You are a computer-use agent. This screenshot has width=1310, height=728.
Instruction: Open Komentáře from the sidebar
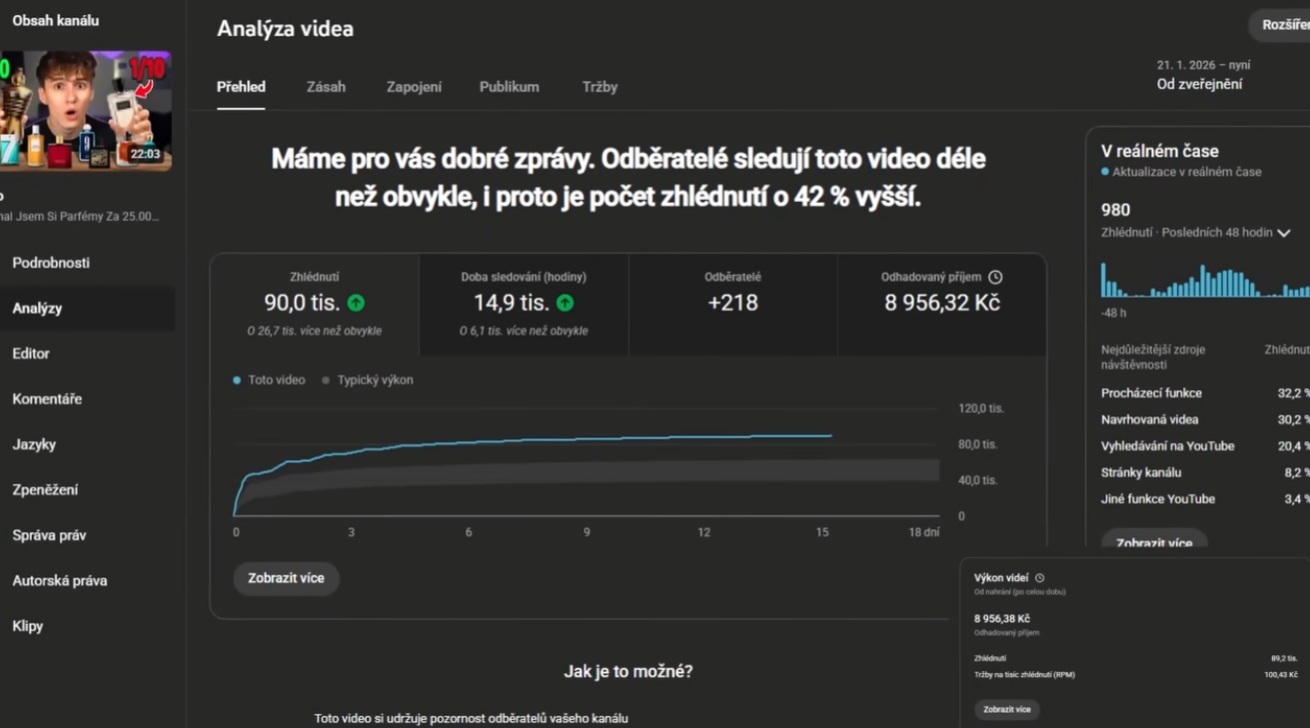click(49, 398)
